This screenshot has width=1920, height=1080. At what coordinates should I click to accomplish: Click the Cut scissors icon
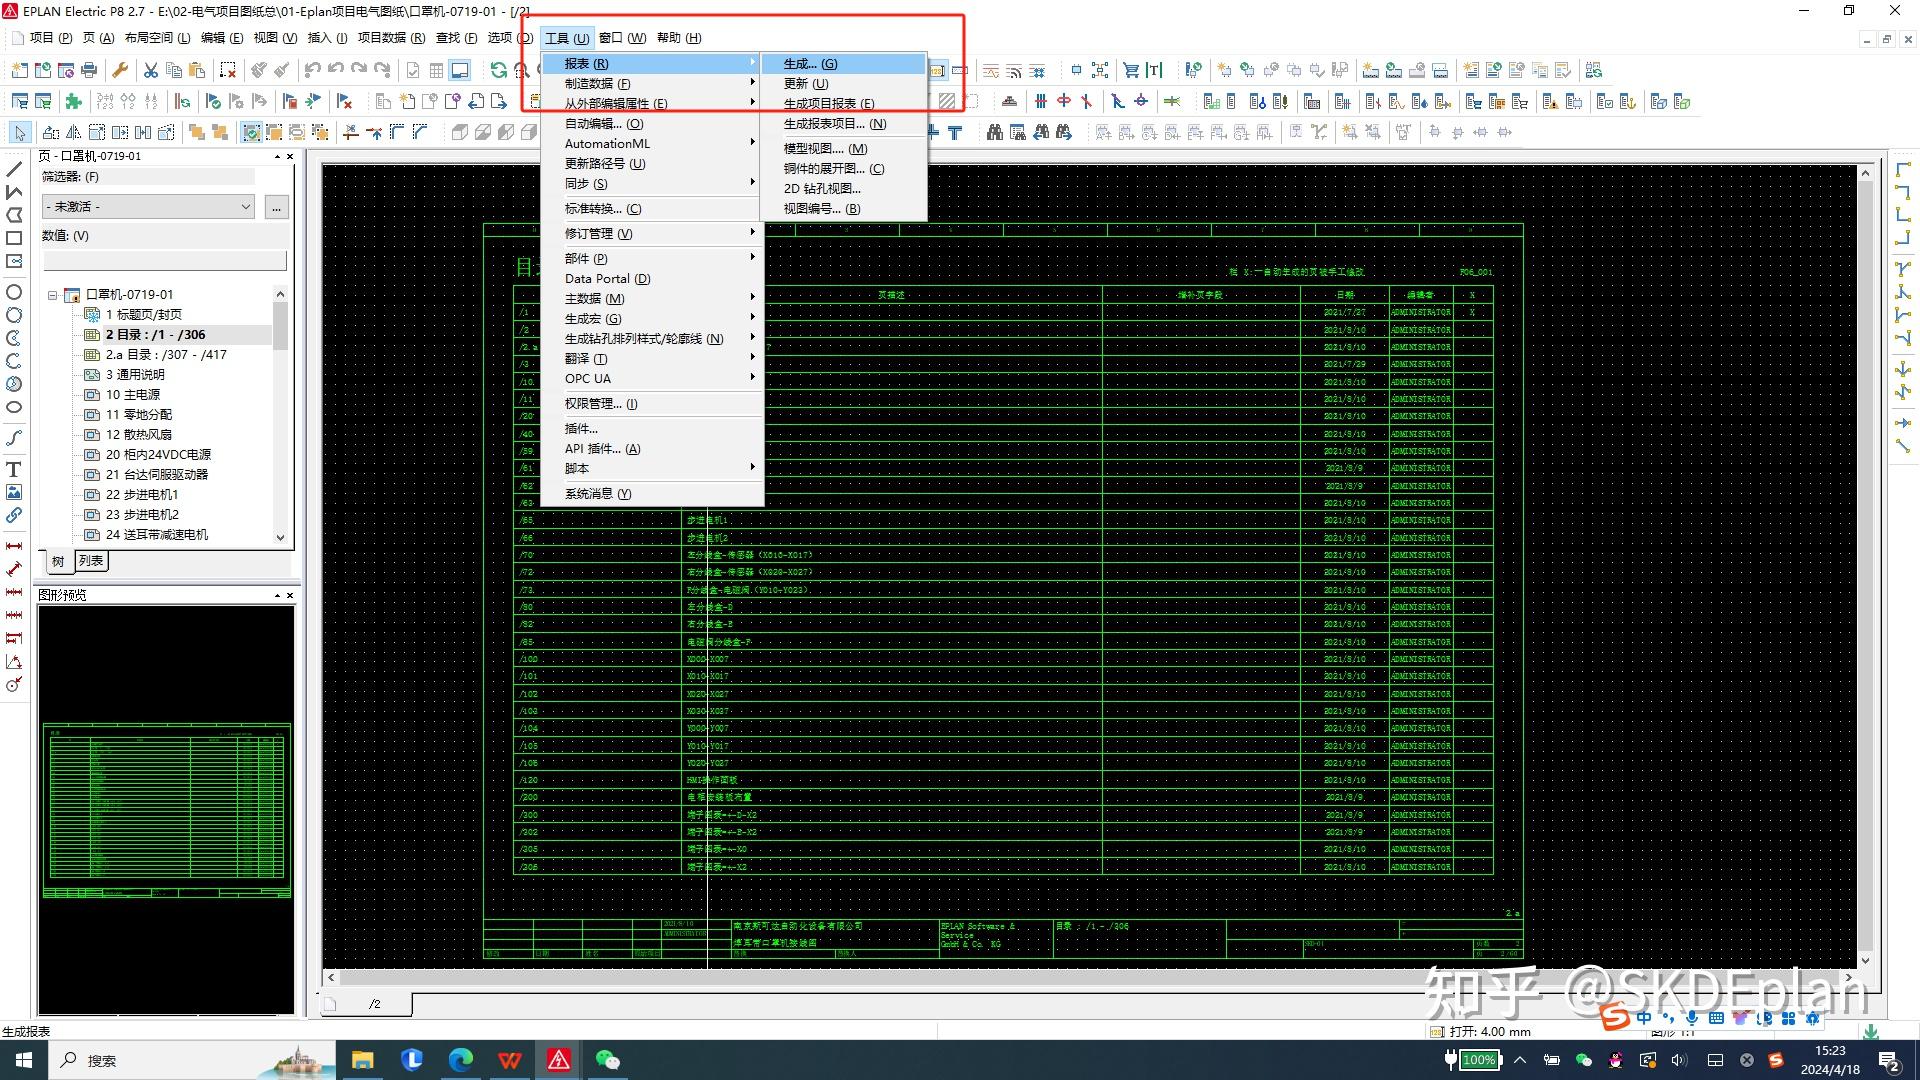150,70
